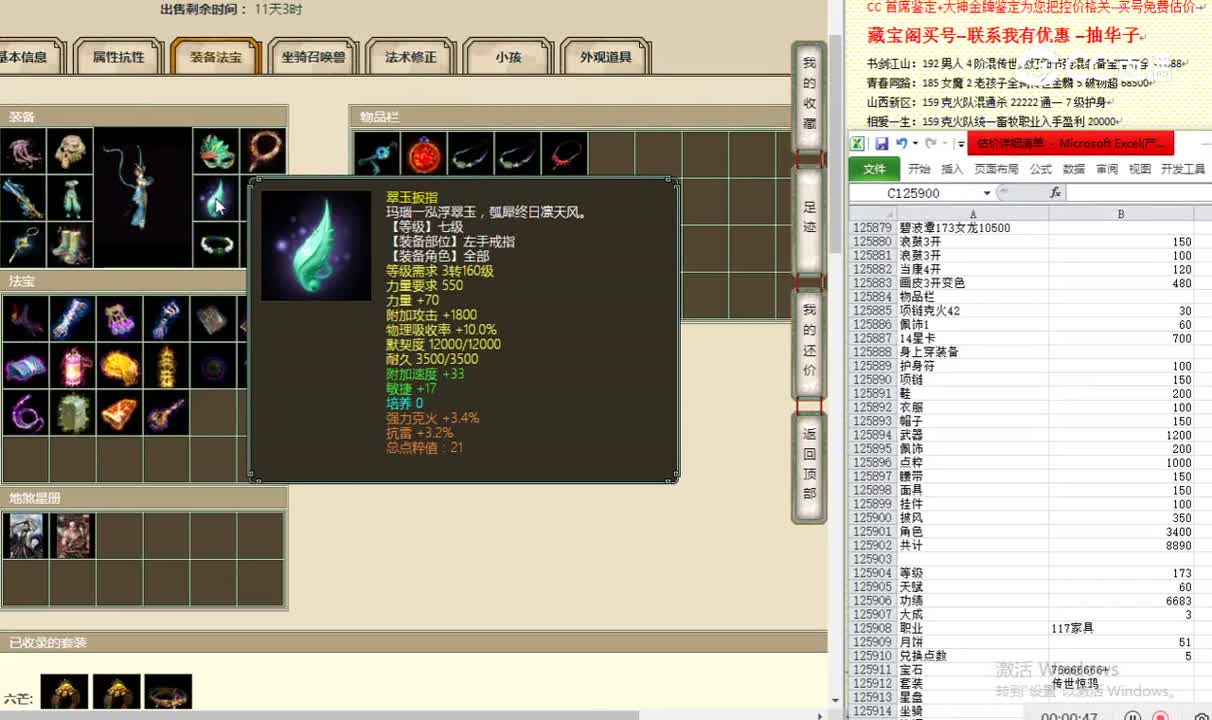Switch to 坐骑召唤兽 tab
1212x720 pixels.
pyautogui.click(x=313, y=57)
